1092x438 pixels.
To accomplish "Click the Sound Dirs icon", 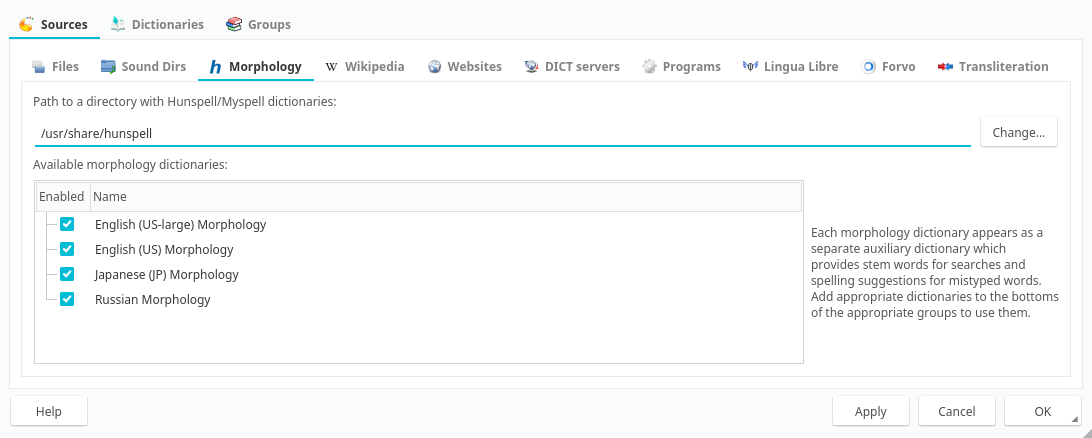I will (109, 67).
